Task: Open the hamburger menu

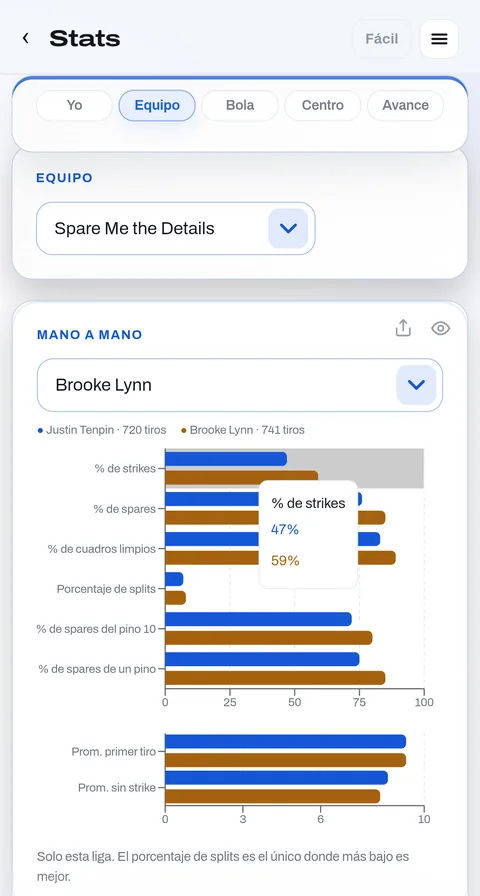Action: pos(439,39)
